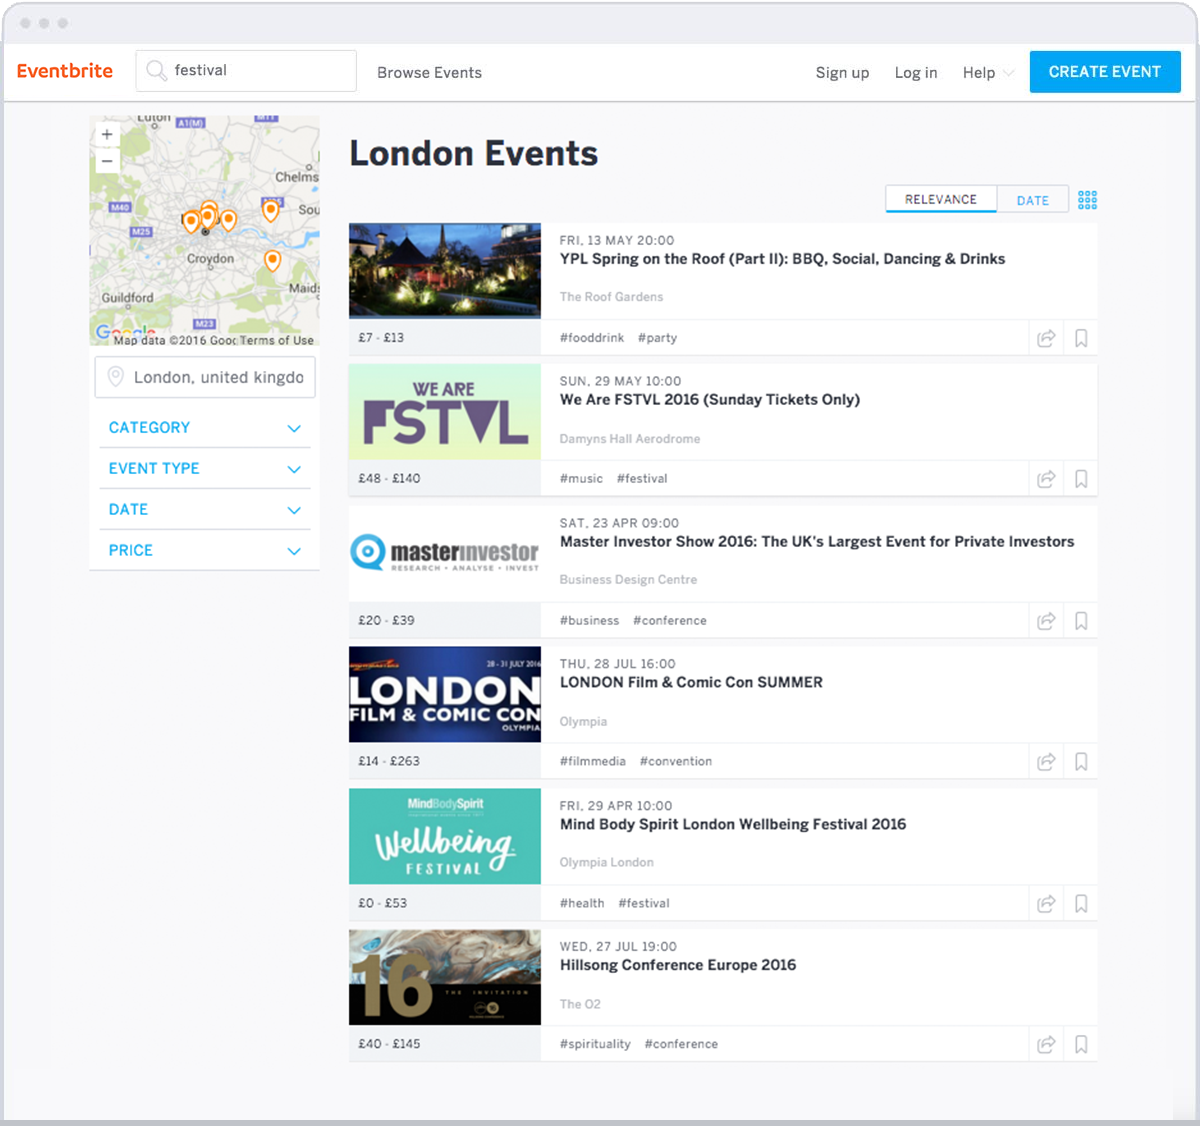Bookmark the We Are FSTVL 2016 event
This screenshot has width=1200, height=1126.
click(x=1081, y=479)
